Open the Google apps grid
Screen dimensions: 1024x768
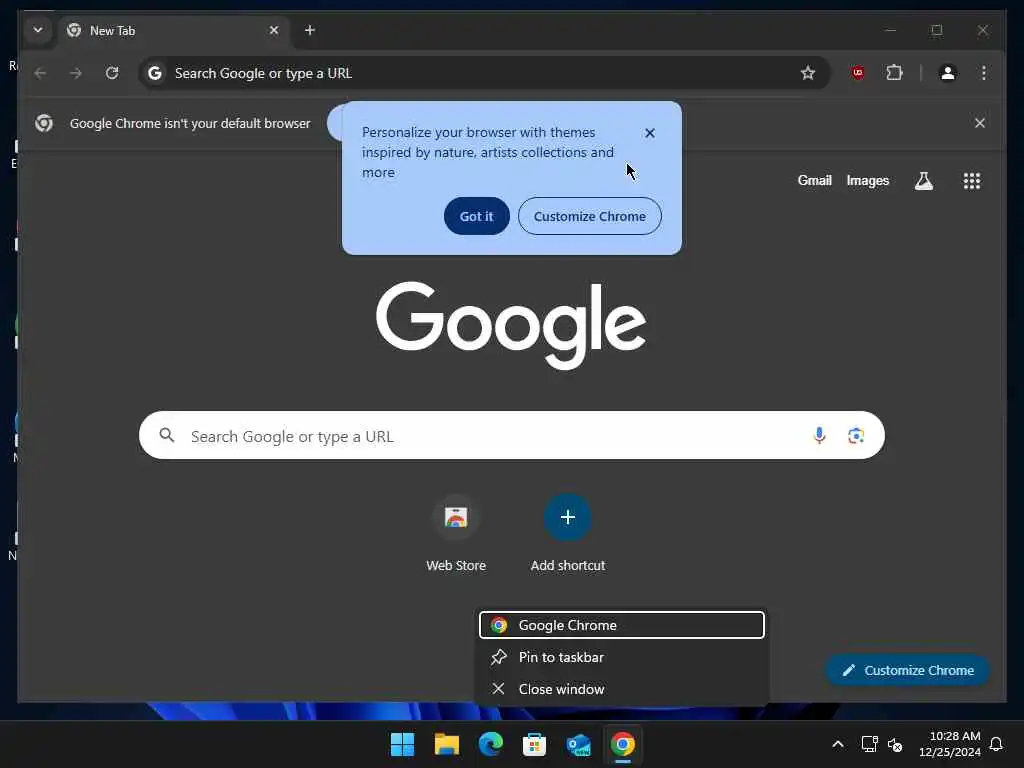(972, 181)
